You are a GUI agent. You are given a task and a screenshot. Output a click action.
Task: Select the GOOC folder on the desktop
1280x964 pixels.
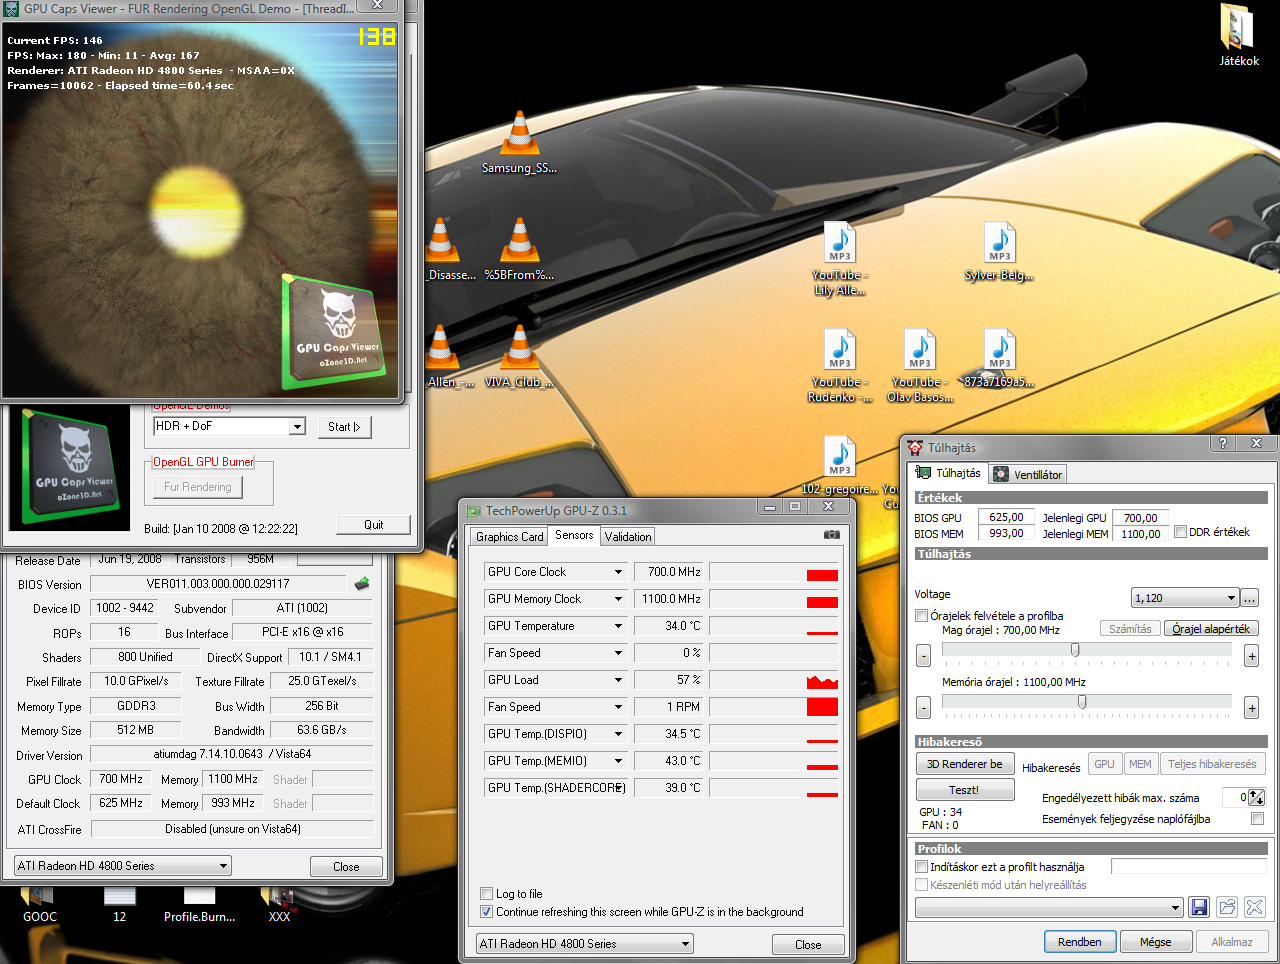click(x=40, y=906)
